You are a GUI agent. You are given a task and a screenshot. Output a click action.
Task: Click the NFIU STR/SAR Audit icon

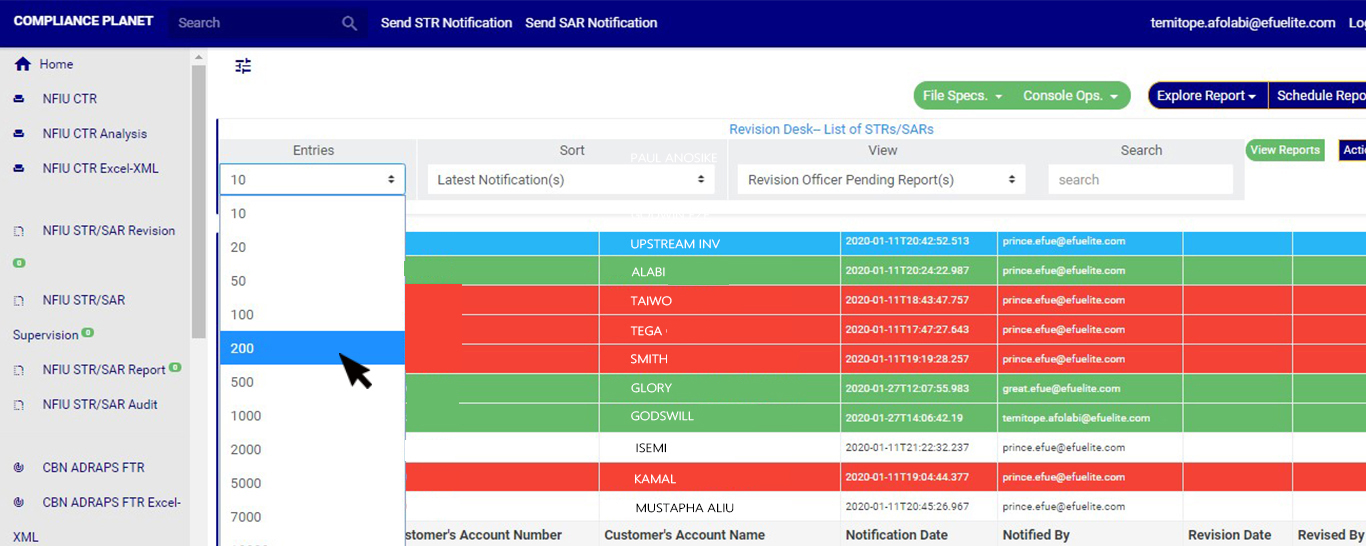[19, 405]
